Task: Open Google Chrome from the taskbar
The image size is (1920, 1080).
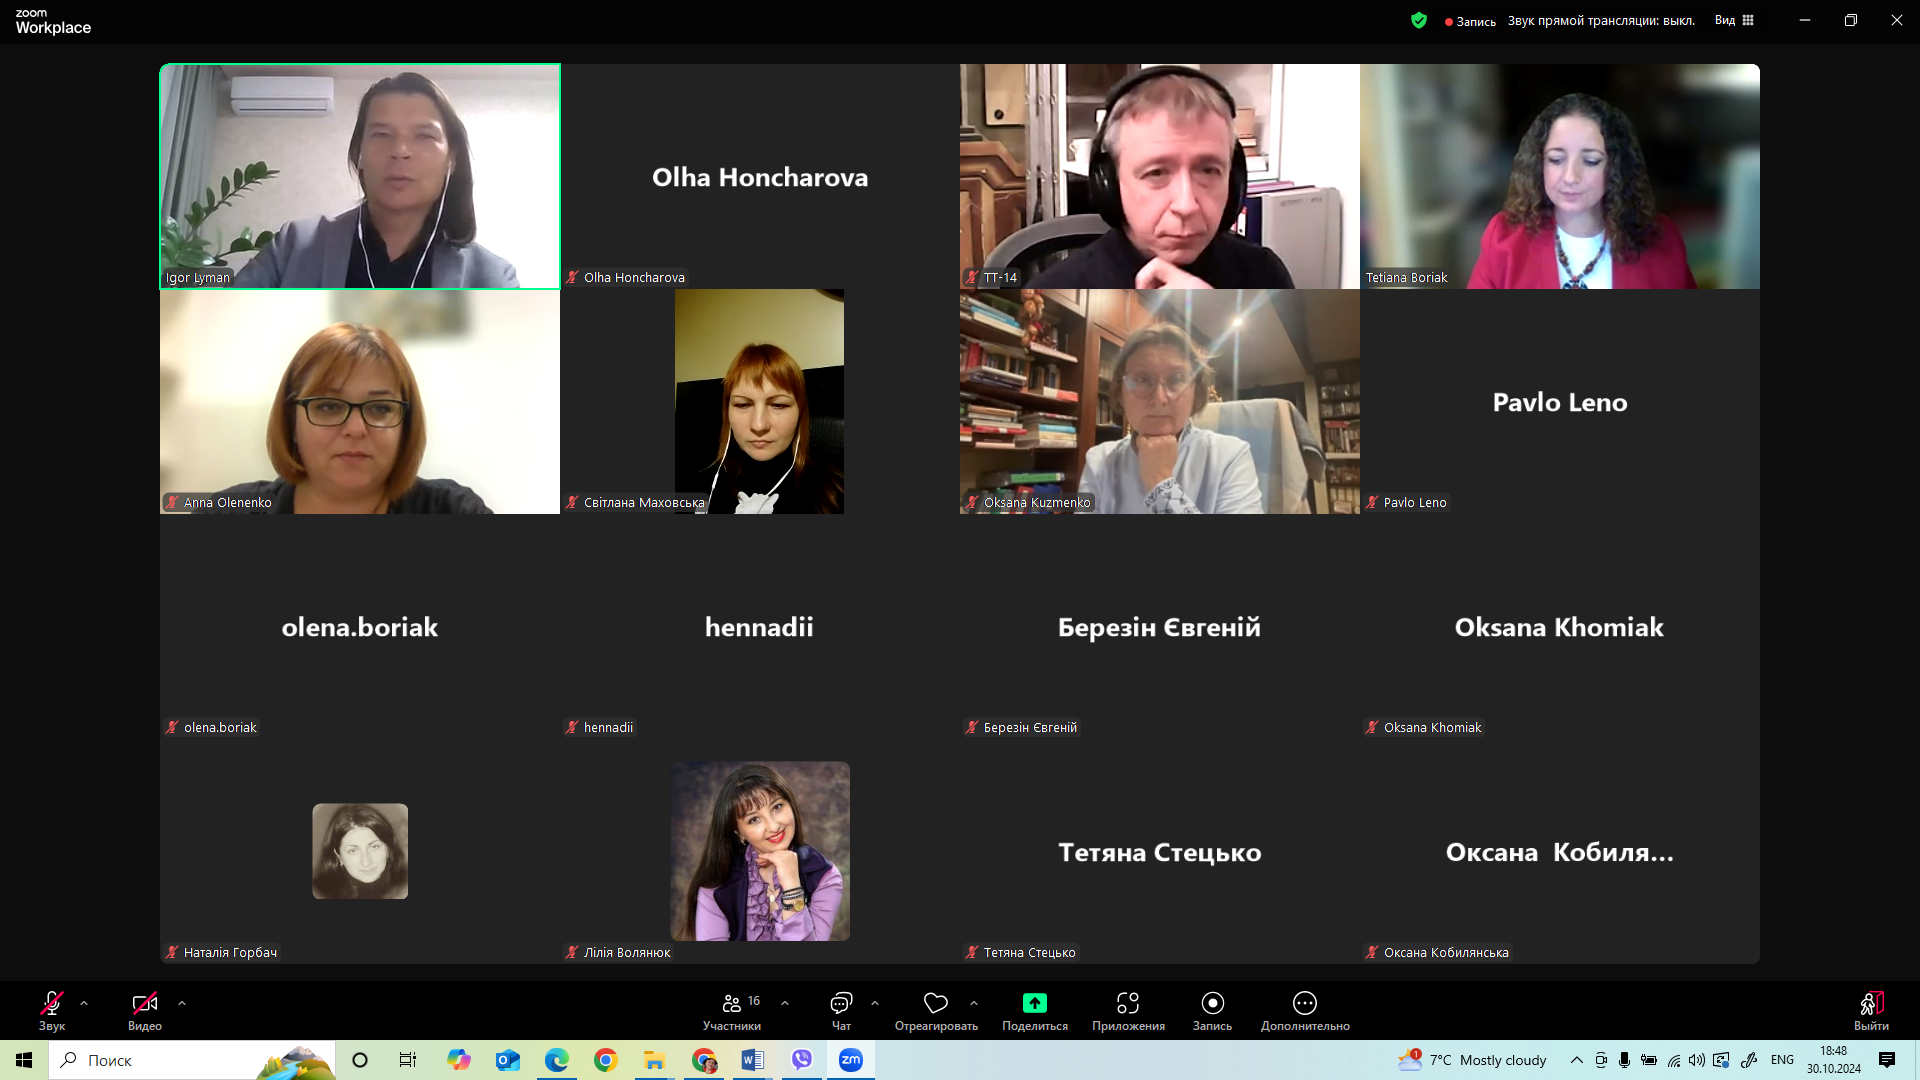Action: tap(606, 1060)
